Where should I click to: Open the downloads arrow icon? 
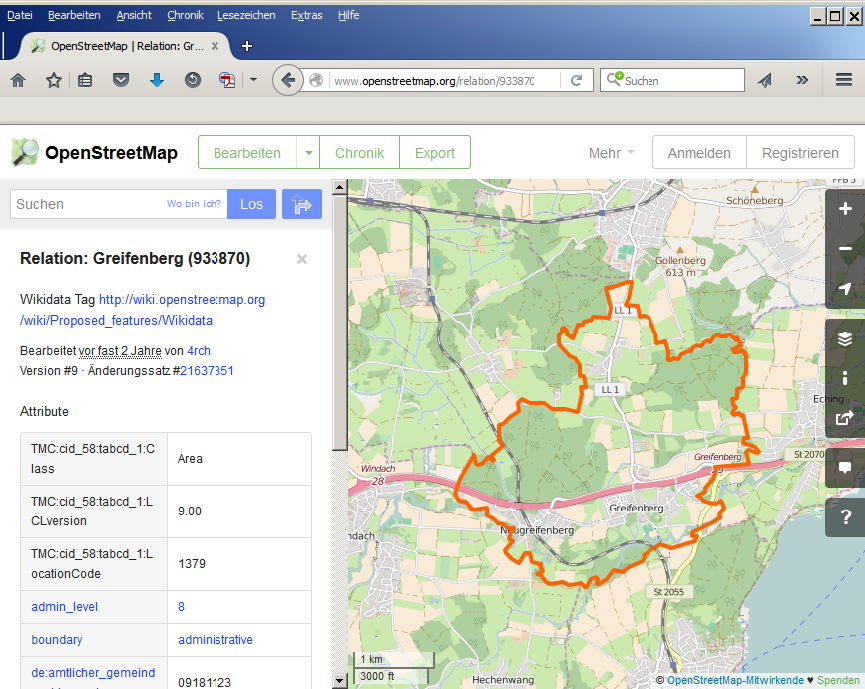pyautogui.click(x=157, y=81)
